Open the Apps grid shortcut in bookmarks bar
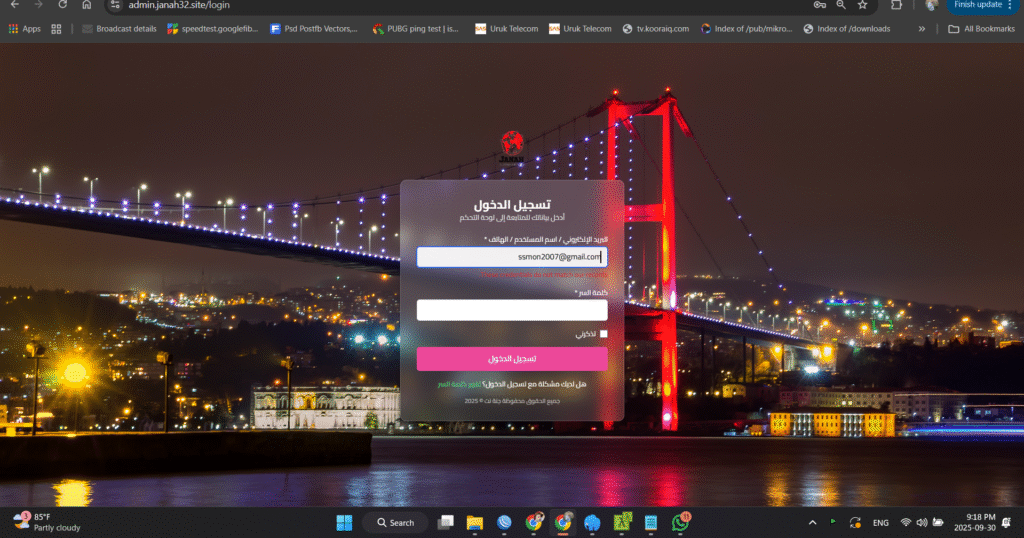Screen dimensions: 1024x538 click(x=25, y=29)
